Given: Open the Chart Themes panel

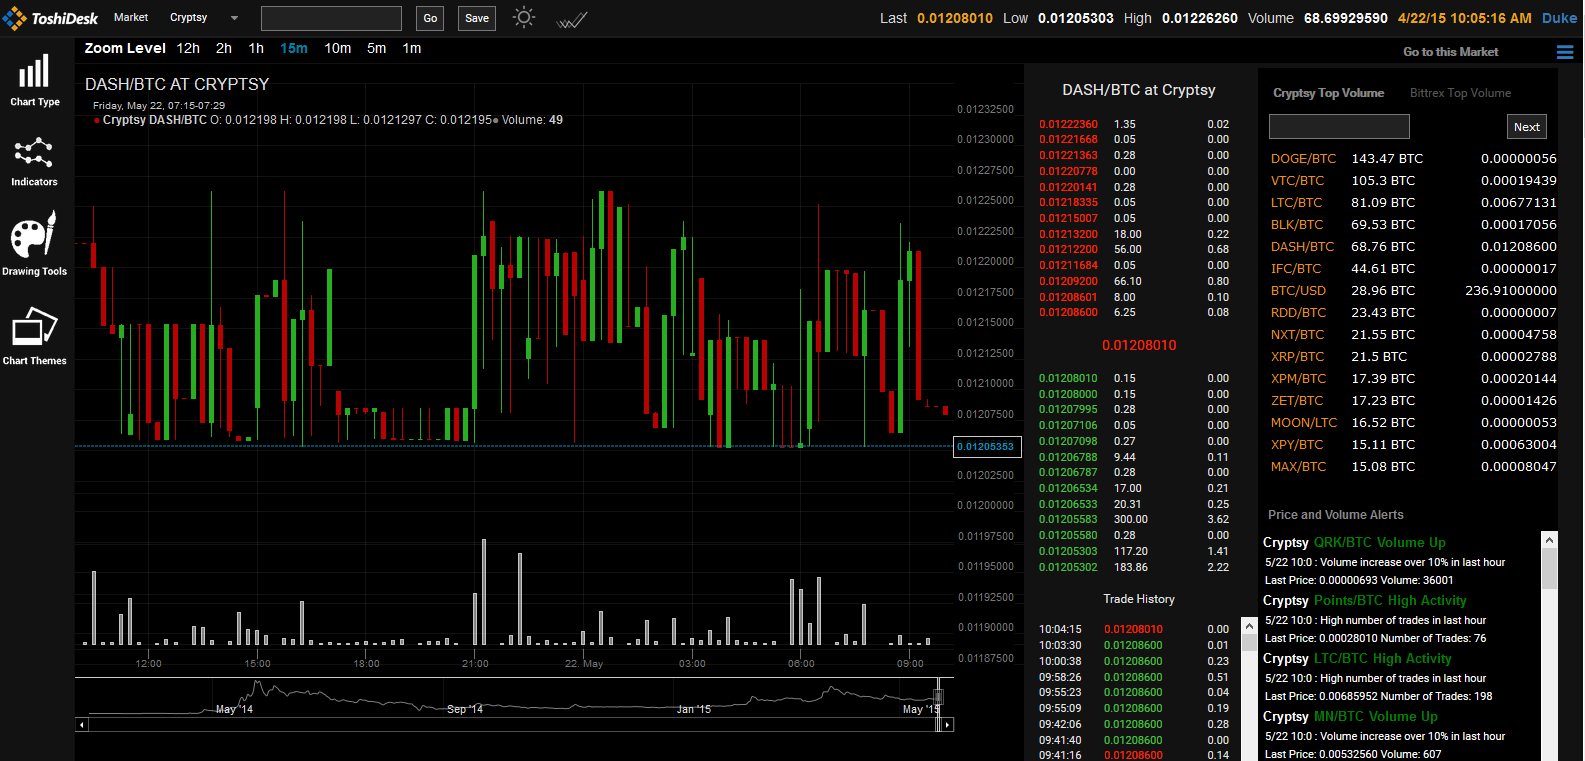Looking at the screenshot, I should point(34,336).
